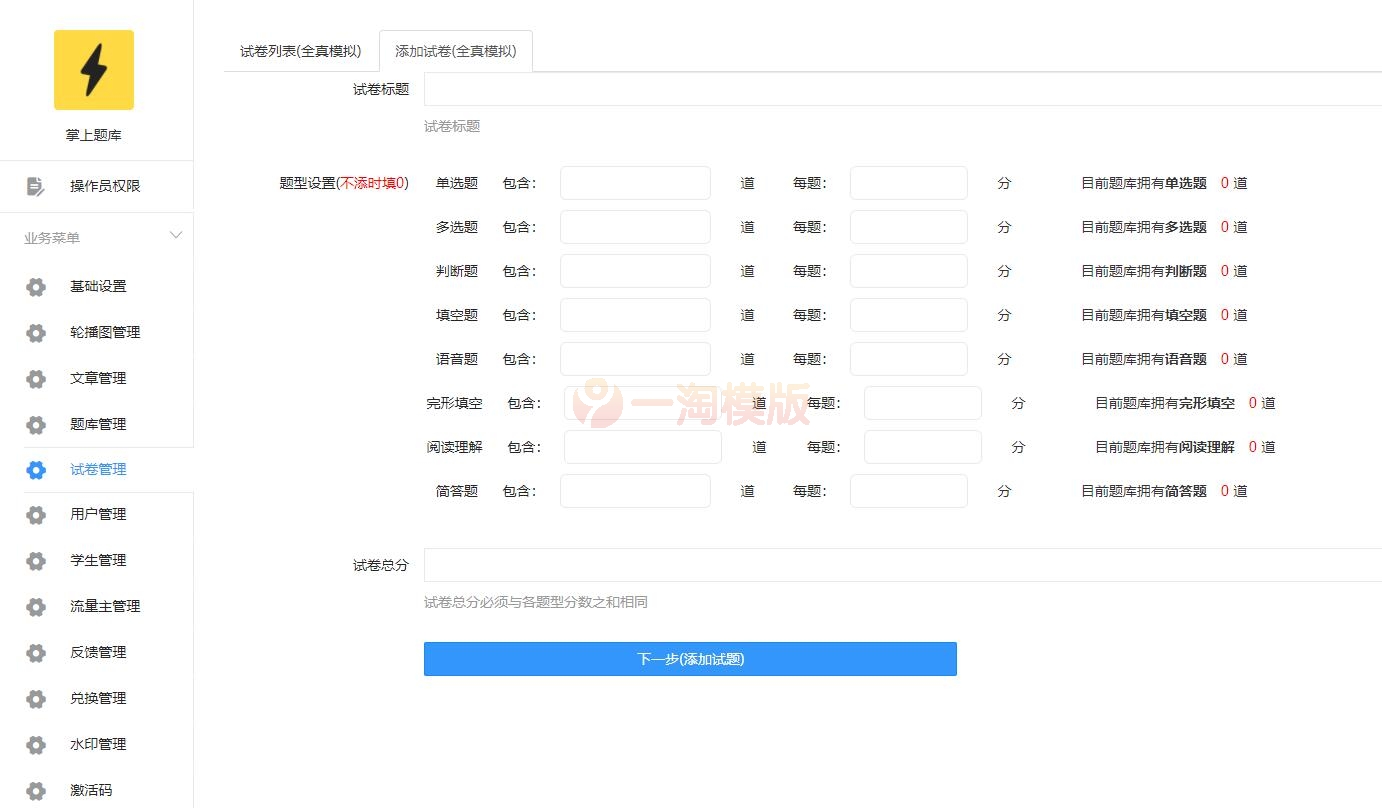This screenshot has height=808, width=1382.
Task: Select the 试卷管理 sidebar icon
Action: [36, 469]
